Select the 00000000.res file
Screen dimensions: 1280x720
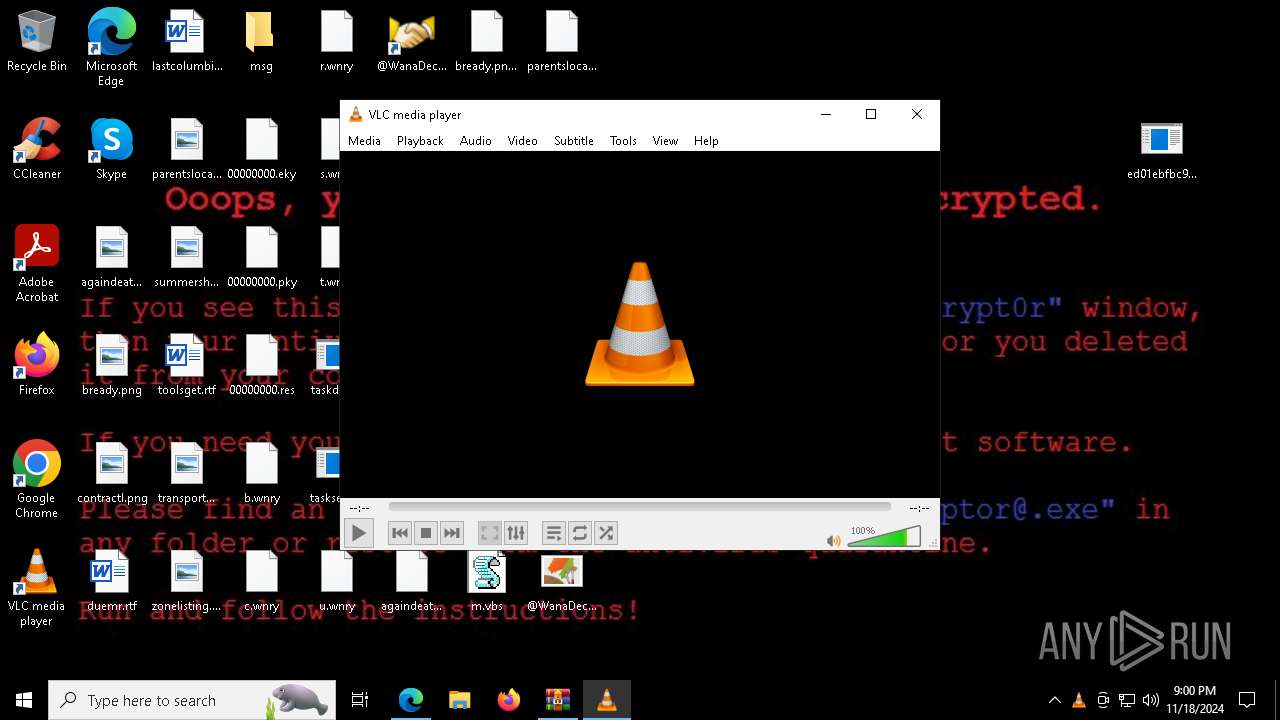tap(262, 365)
